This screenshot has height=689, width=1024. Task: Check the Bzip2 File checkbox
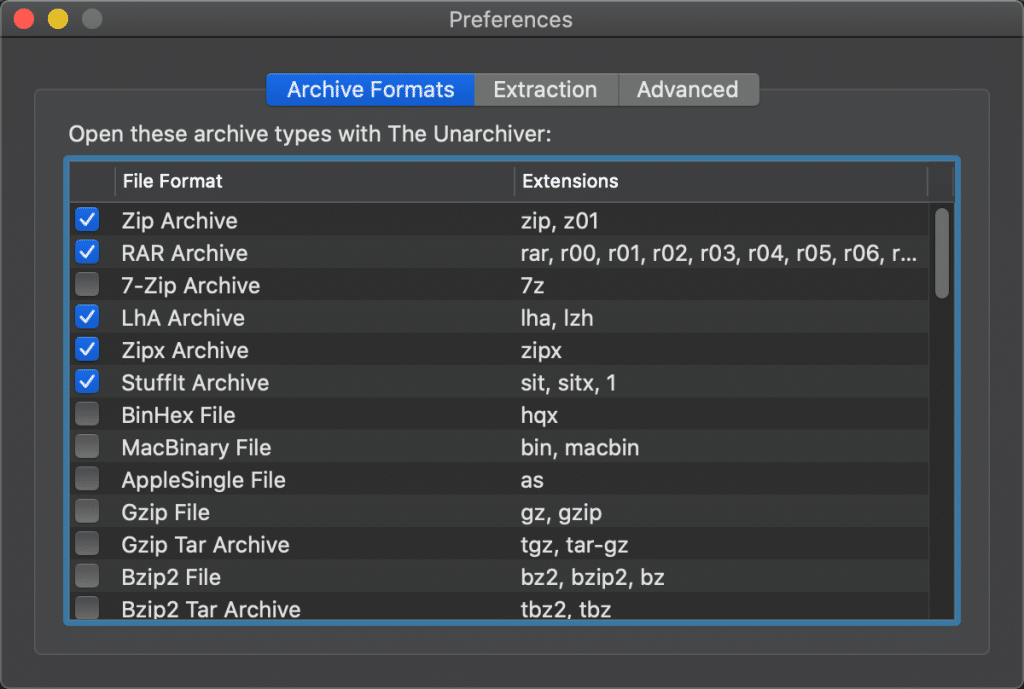point(88,577)
